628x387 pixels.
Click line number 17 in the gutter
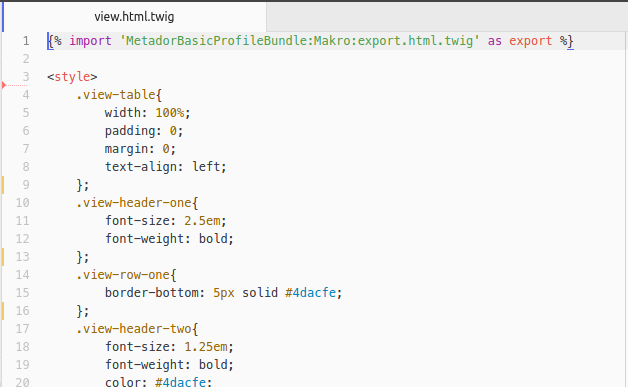pyautogui.click(x=22, y=329)
